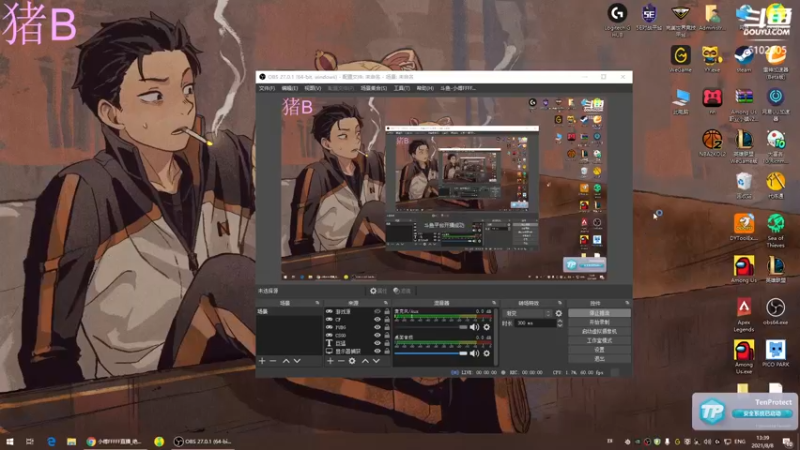This screenshot has height=450, width=800.
Task: Launch Apex Legends desktop shortcut
Action: click(x=744, y=315)
